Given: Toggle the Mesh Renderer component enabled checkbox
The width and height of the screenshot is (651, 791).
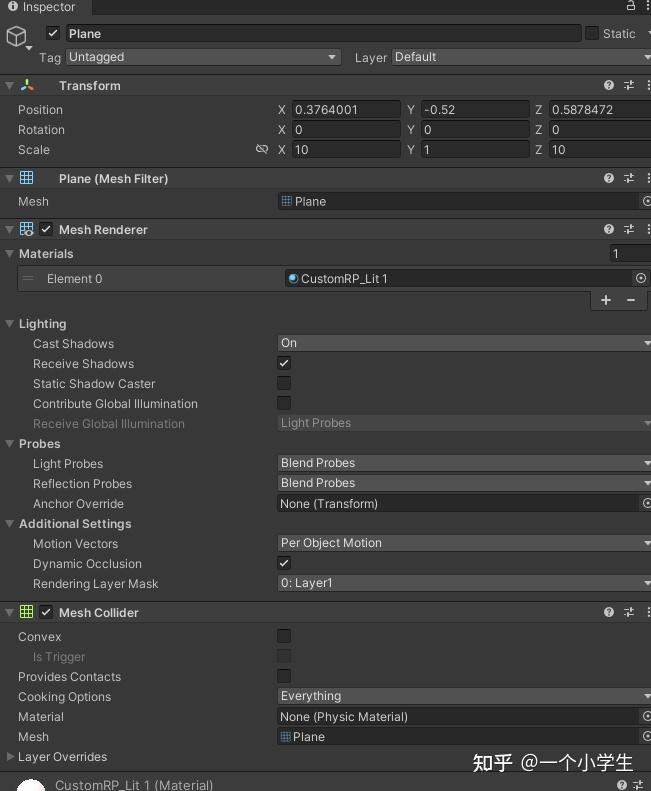Looking at the screenshot, I should coord(46,230).
